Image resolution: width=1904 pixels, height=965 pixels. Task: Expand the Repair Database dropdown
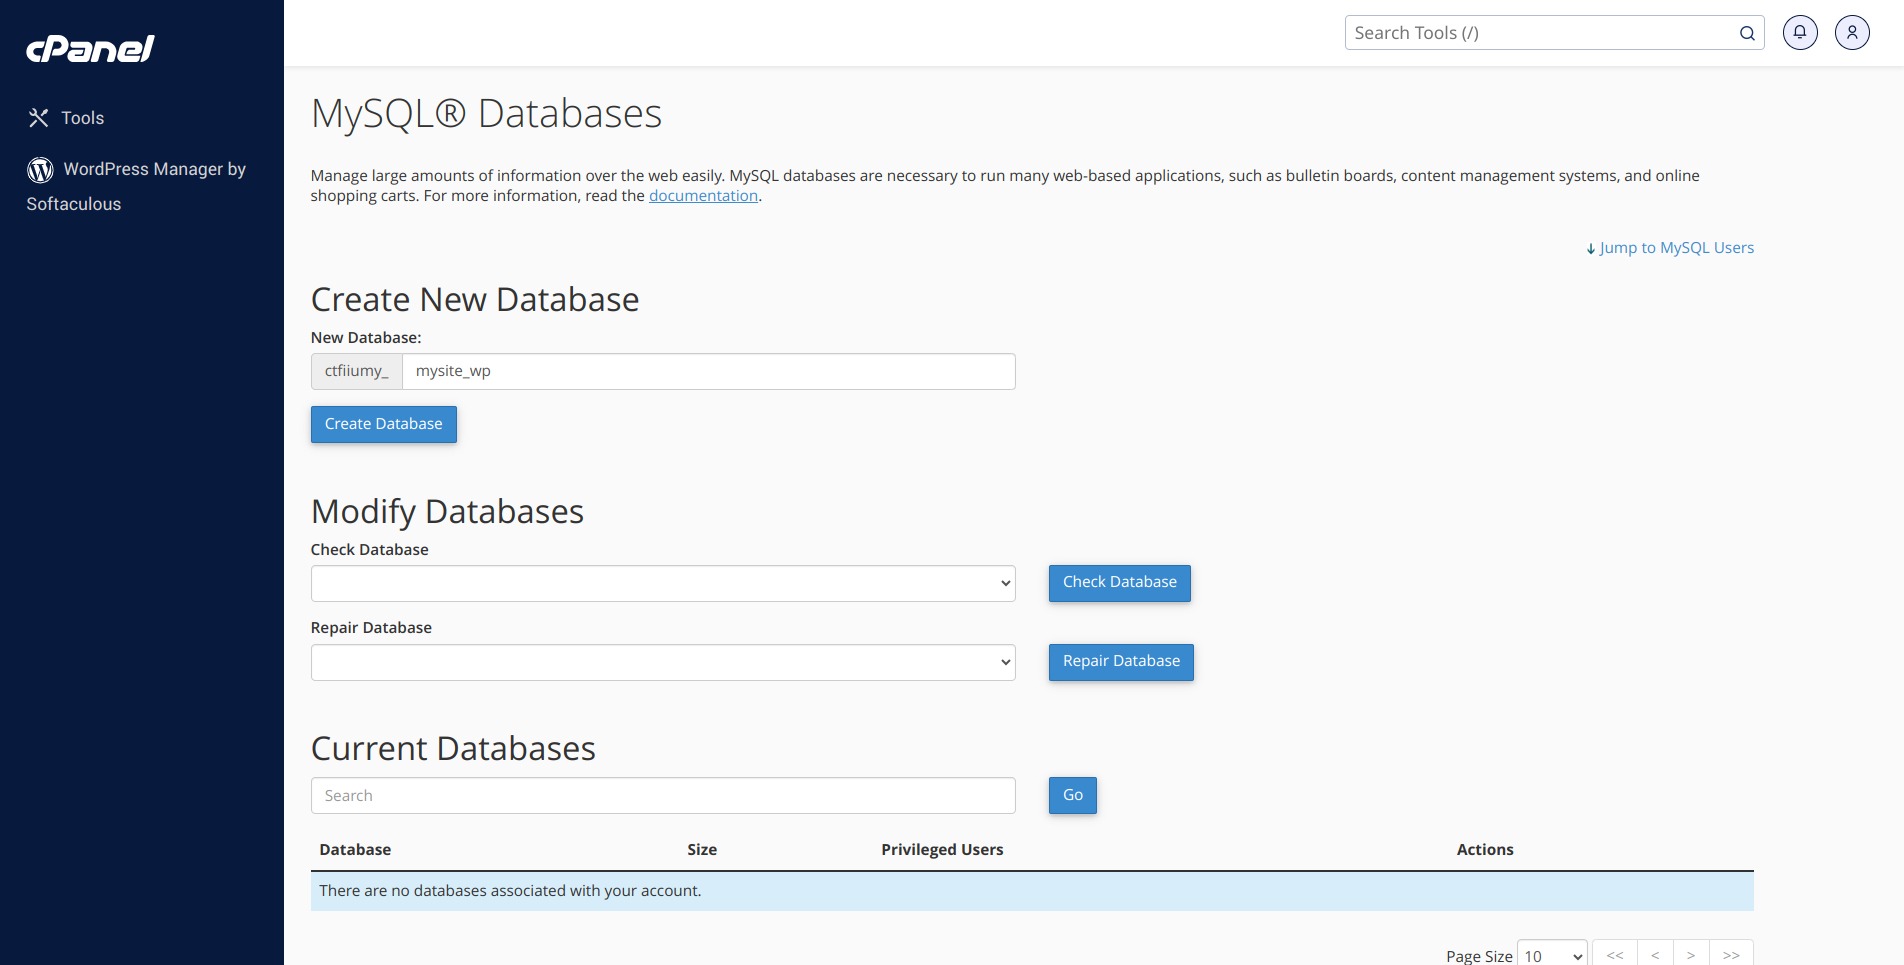click(x=663, y=662)
